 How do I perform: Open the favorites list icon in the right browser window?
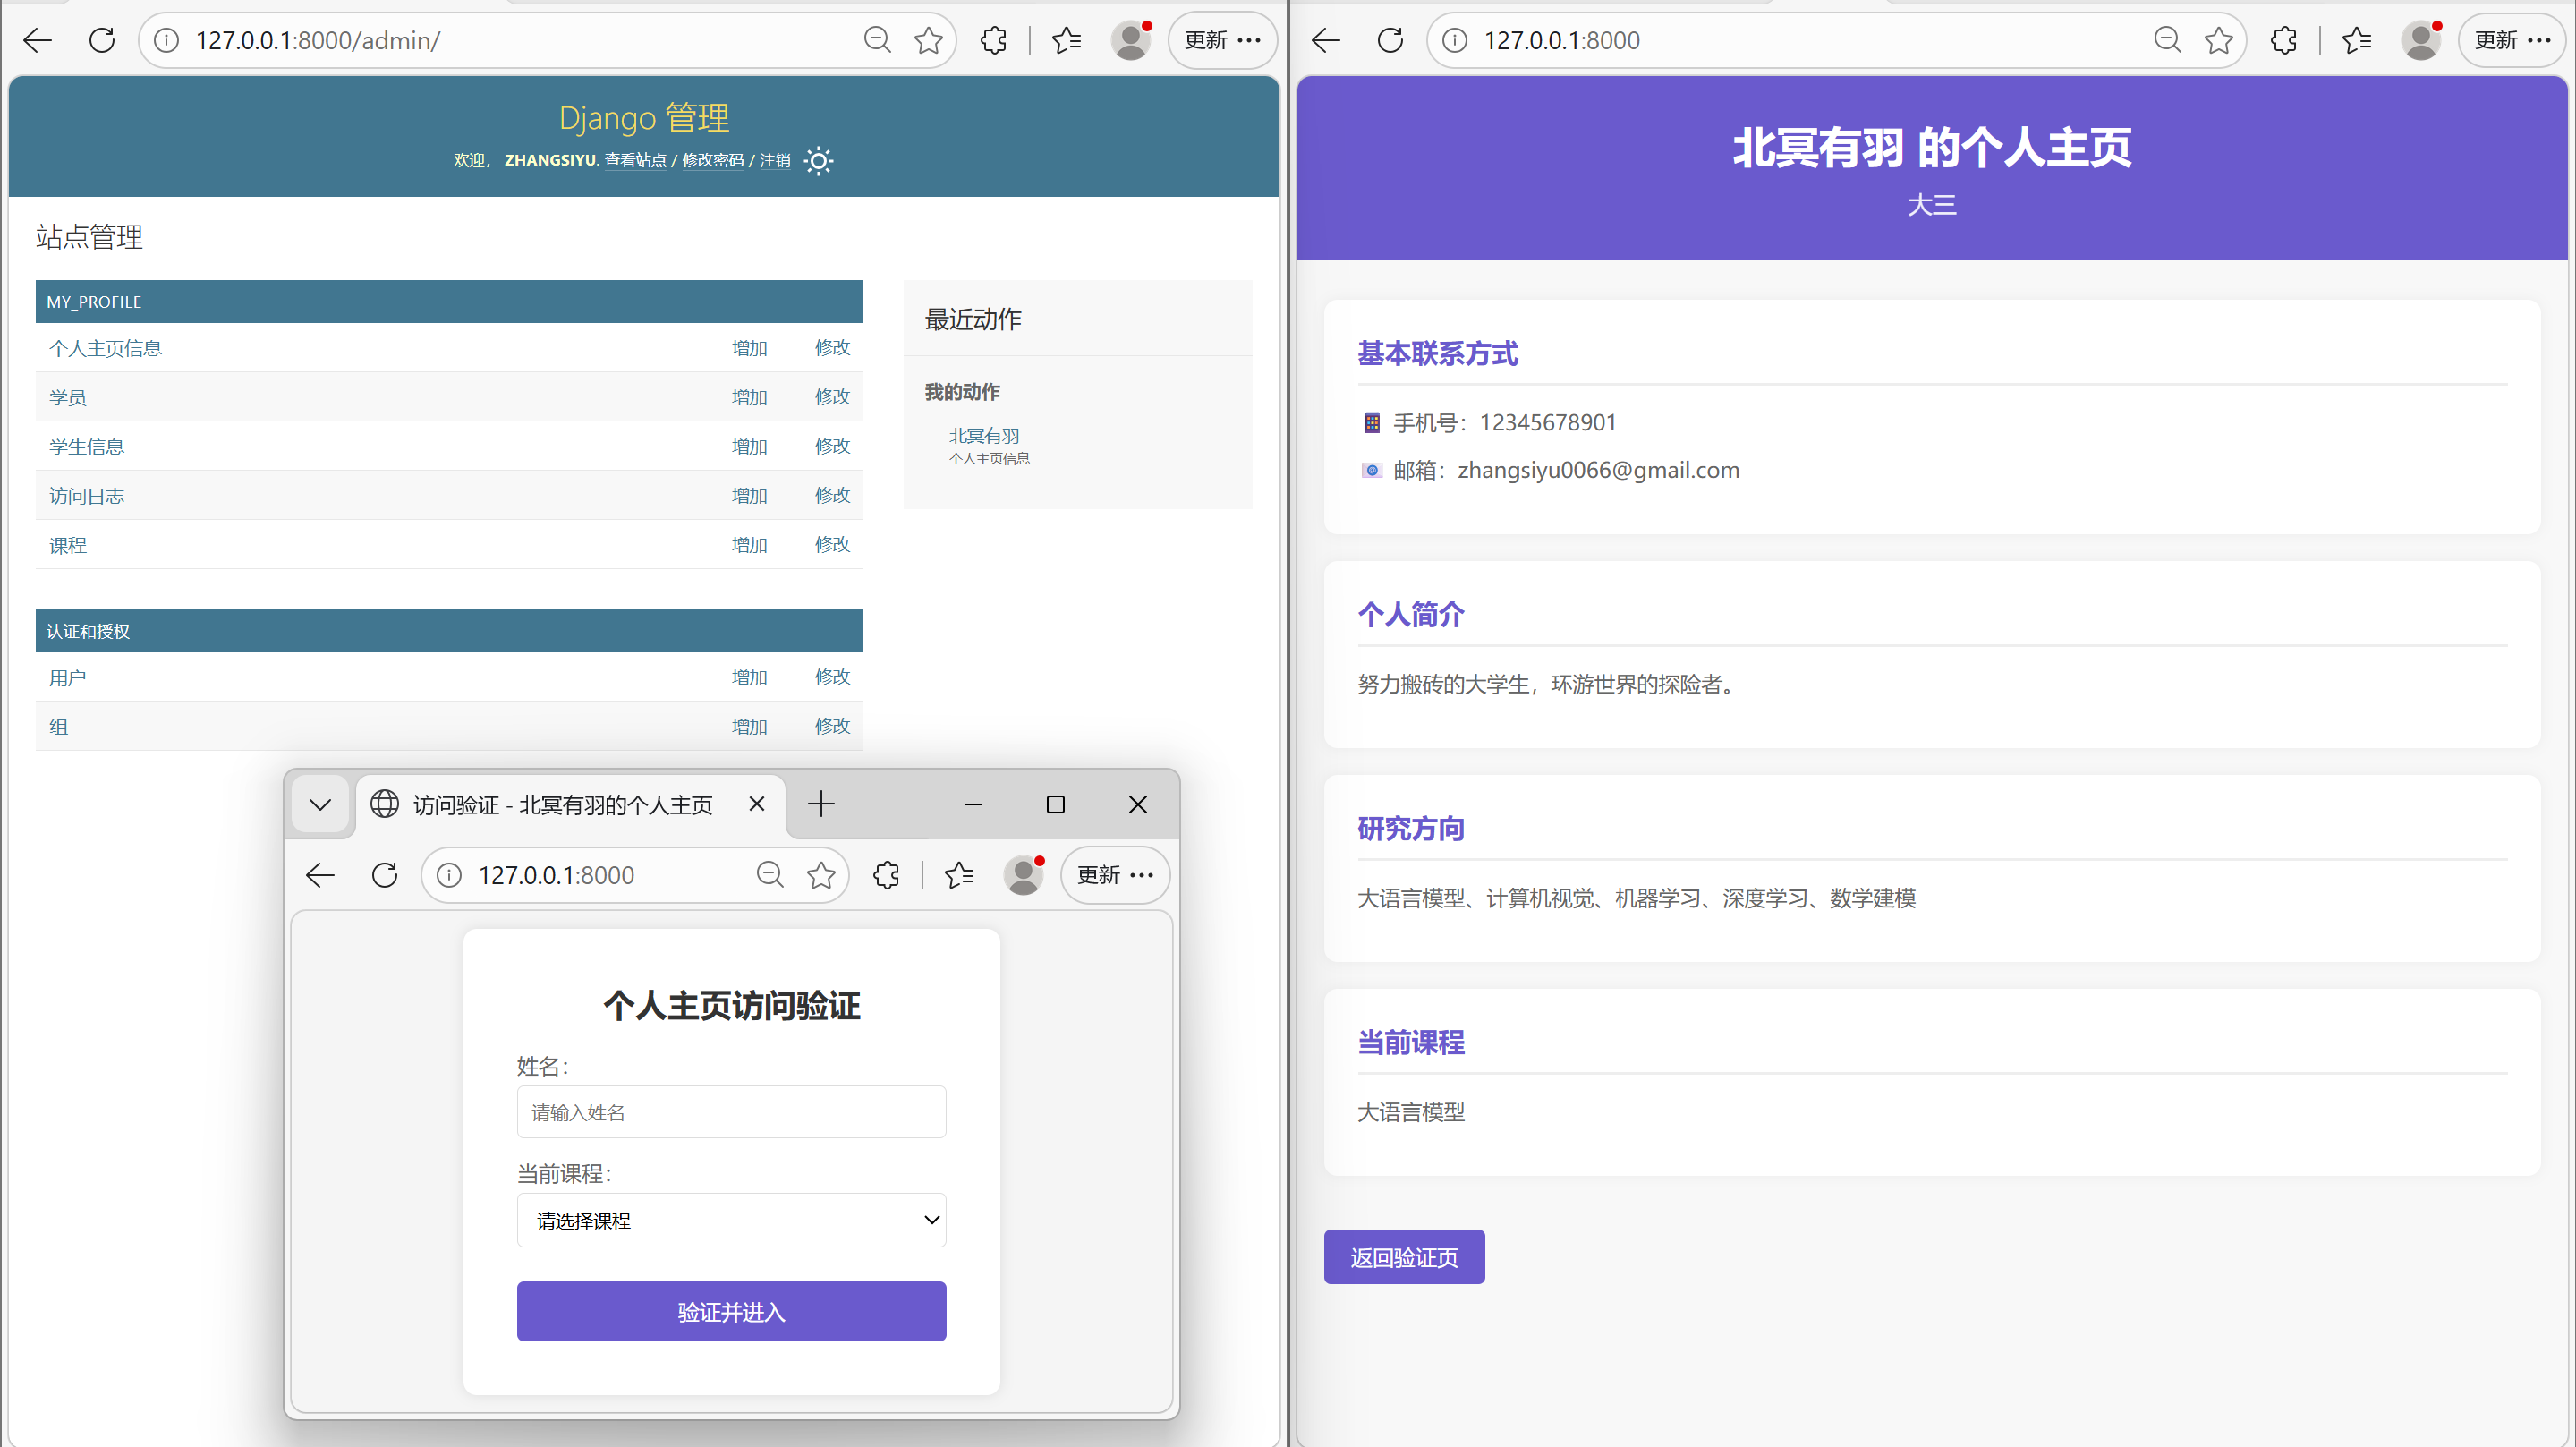[x=2356, y=40]
